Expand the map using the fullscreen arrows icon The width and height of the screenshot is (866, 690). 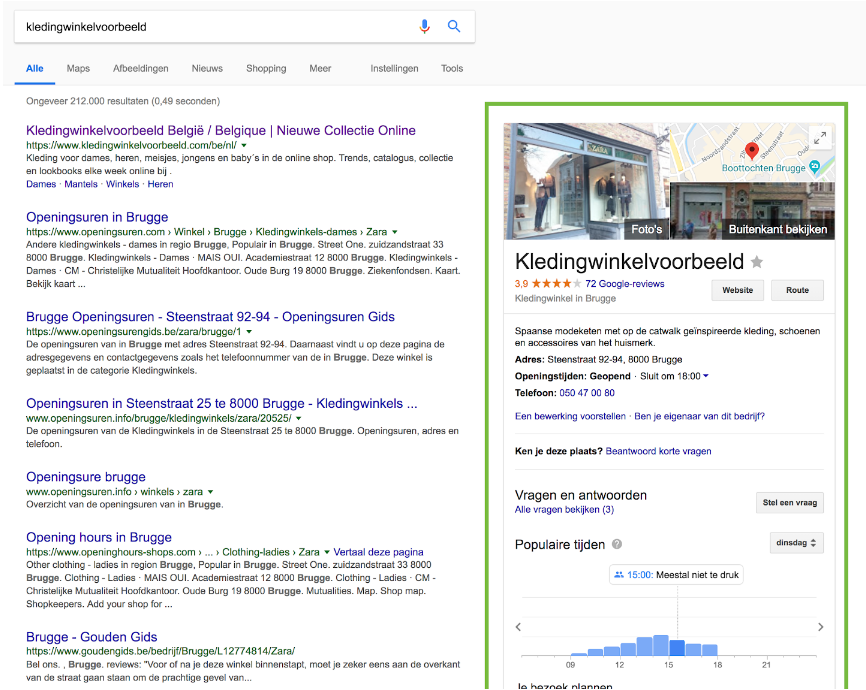click(820, 137)
